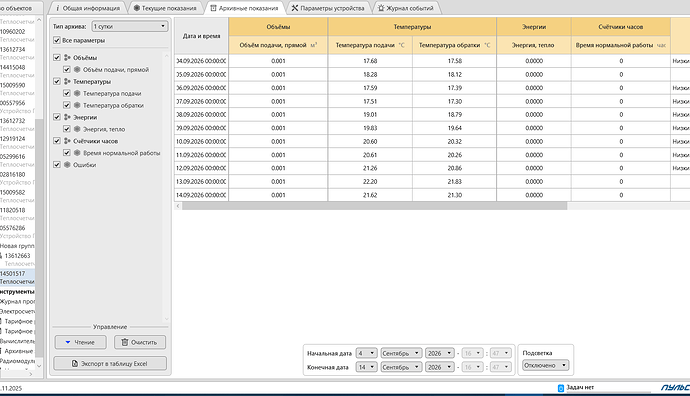Toggle the Температура подачи checkbox
Viewport: 690px width, 396px height.
coord(66,93)
